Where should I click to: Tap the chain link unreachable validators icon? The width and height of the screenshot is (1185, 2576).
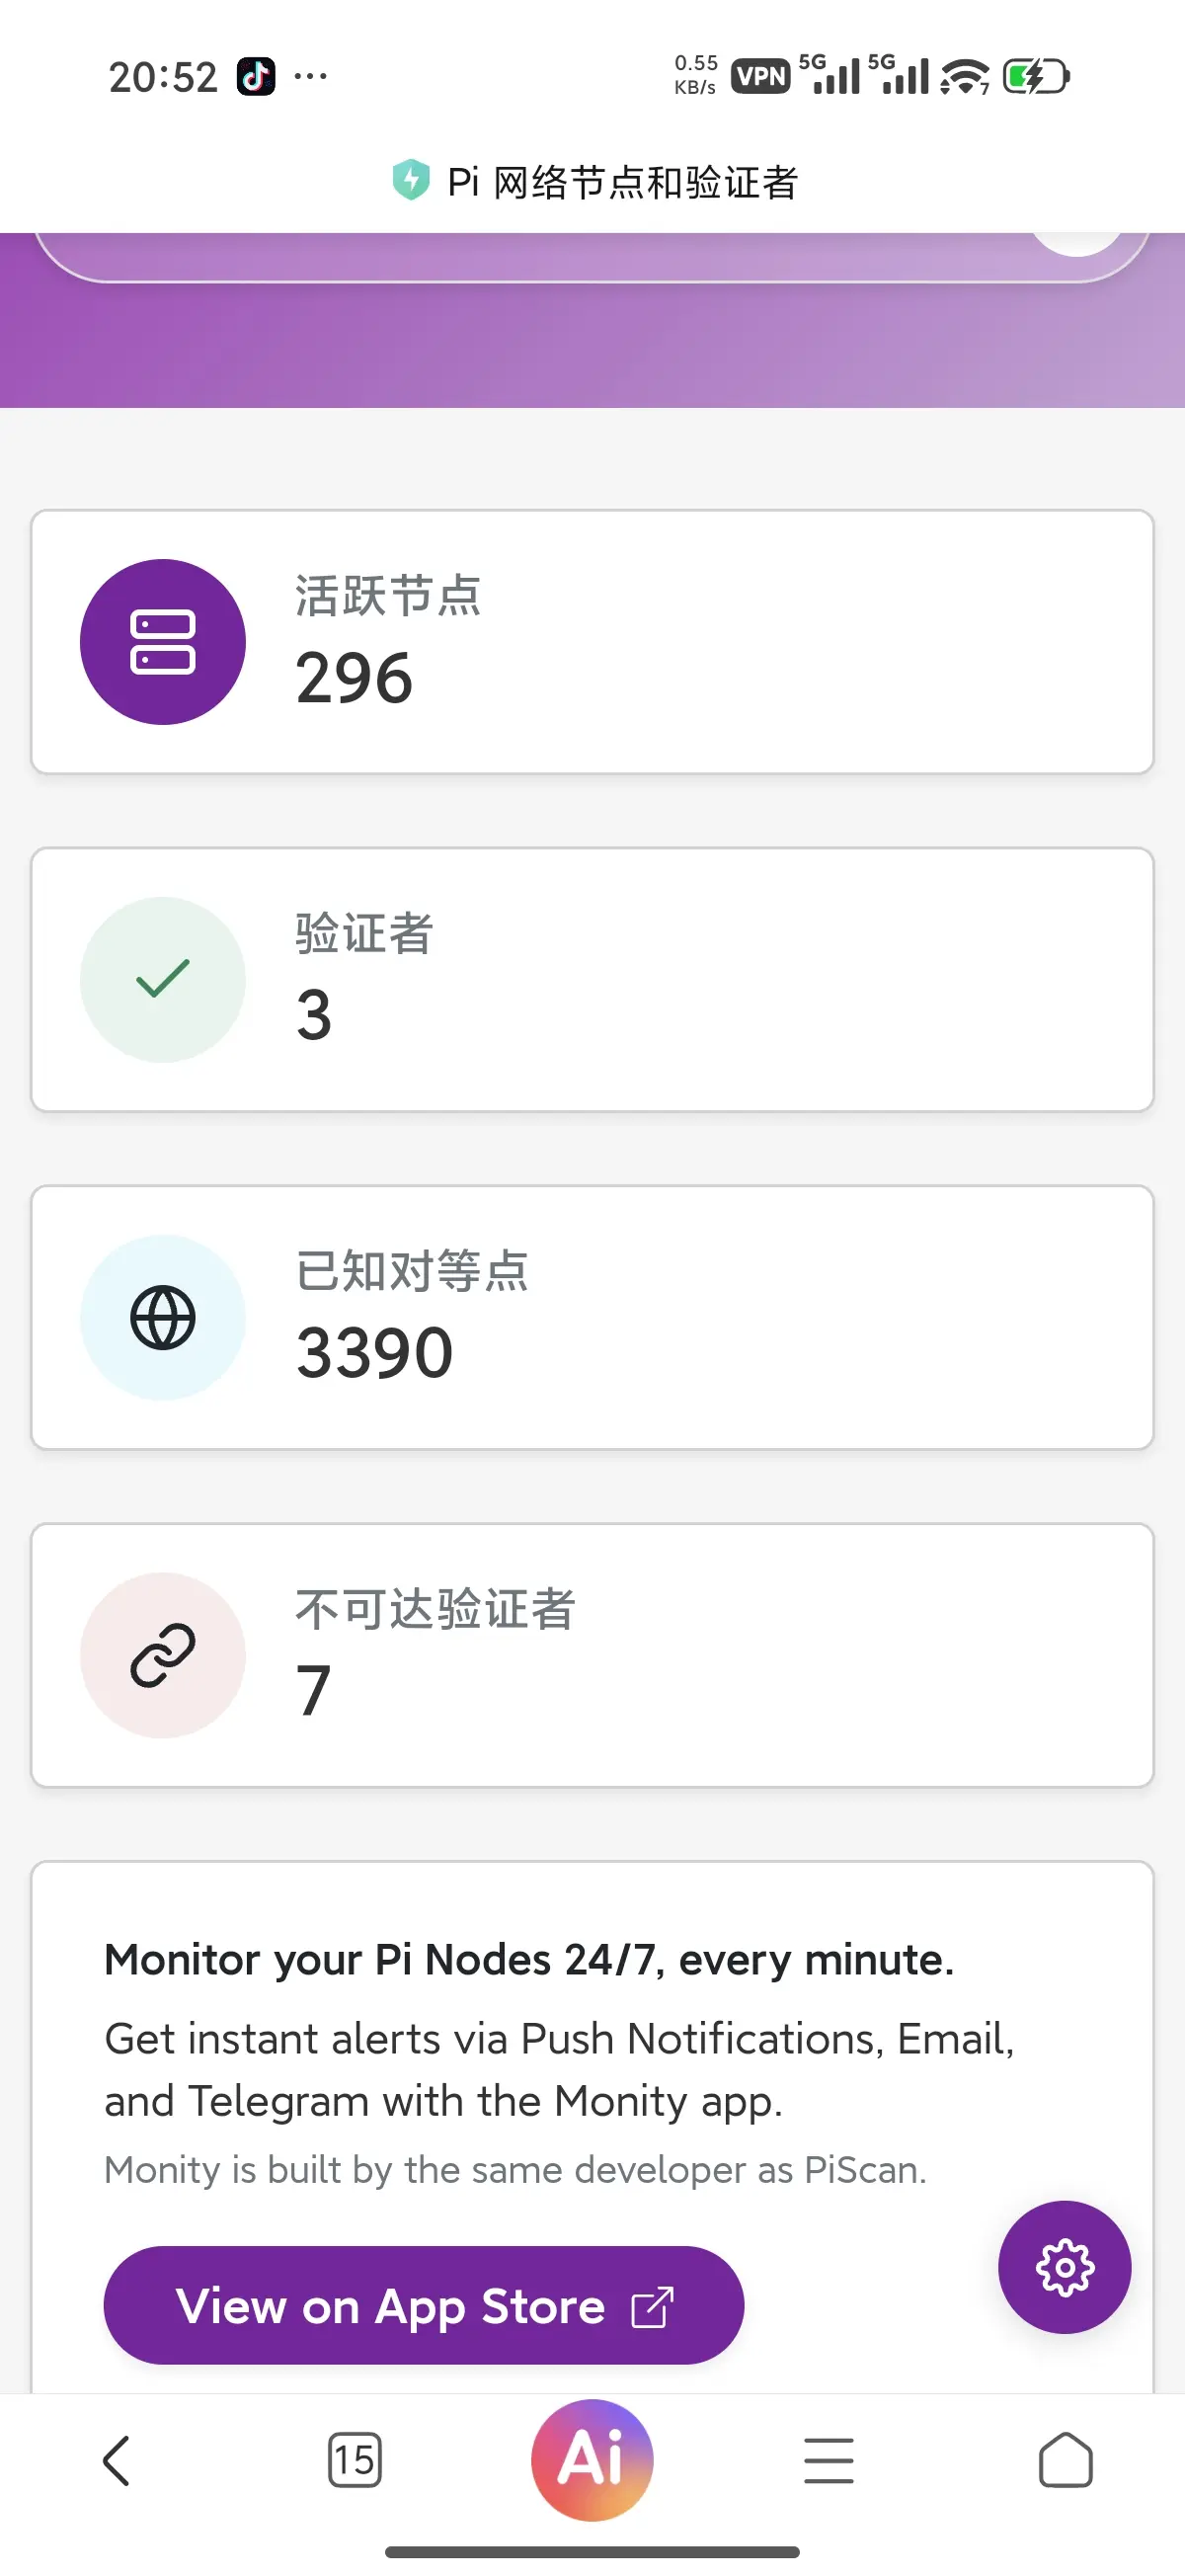163,1655
